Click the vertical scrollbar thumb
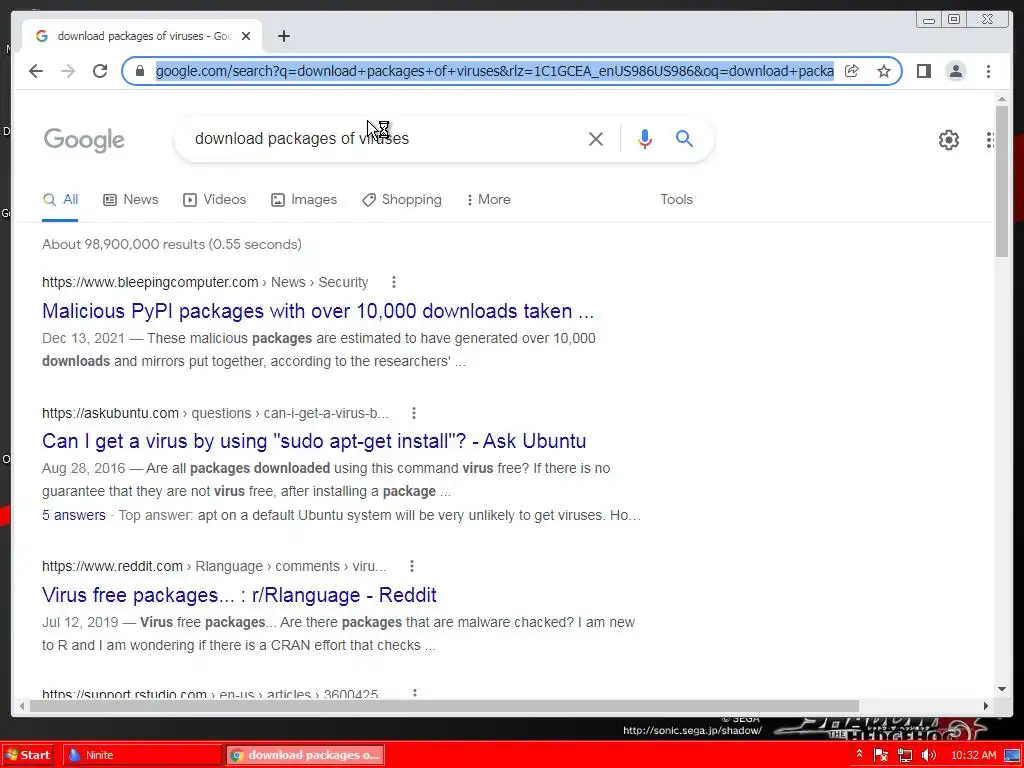 (x=1002, y=182)
